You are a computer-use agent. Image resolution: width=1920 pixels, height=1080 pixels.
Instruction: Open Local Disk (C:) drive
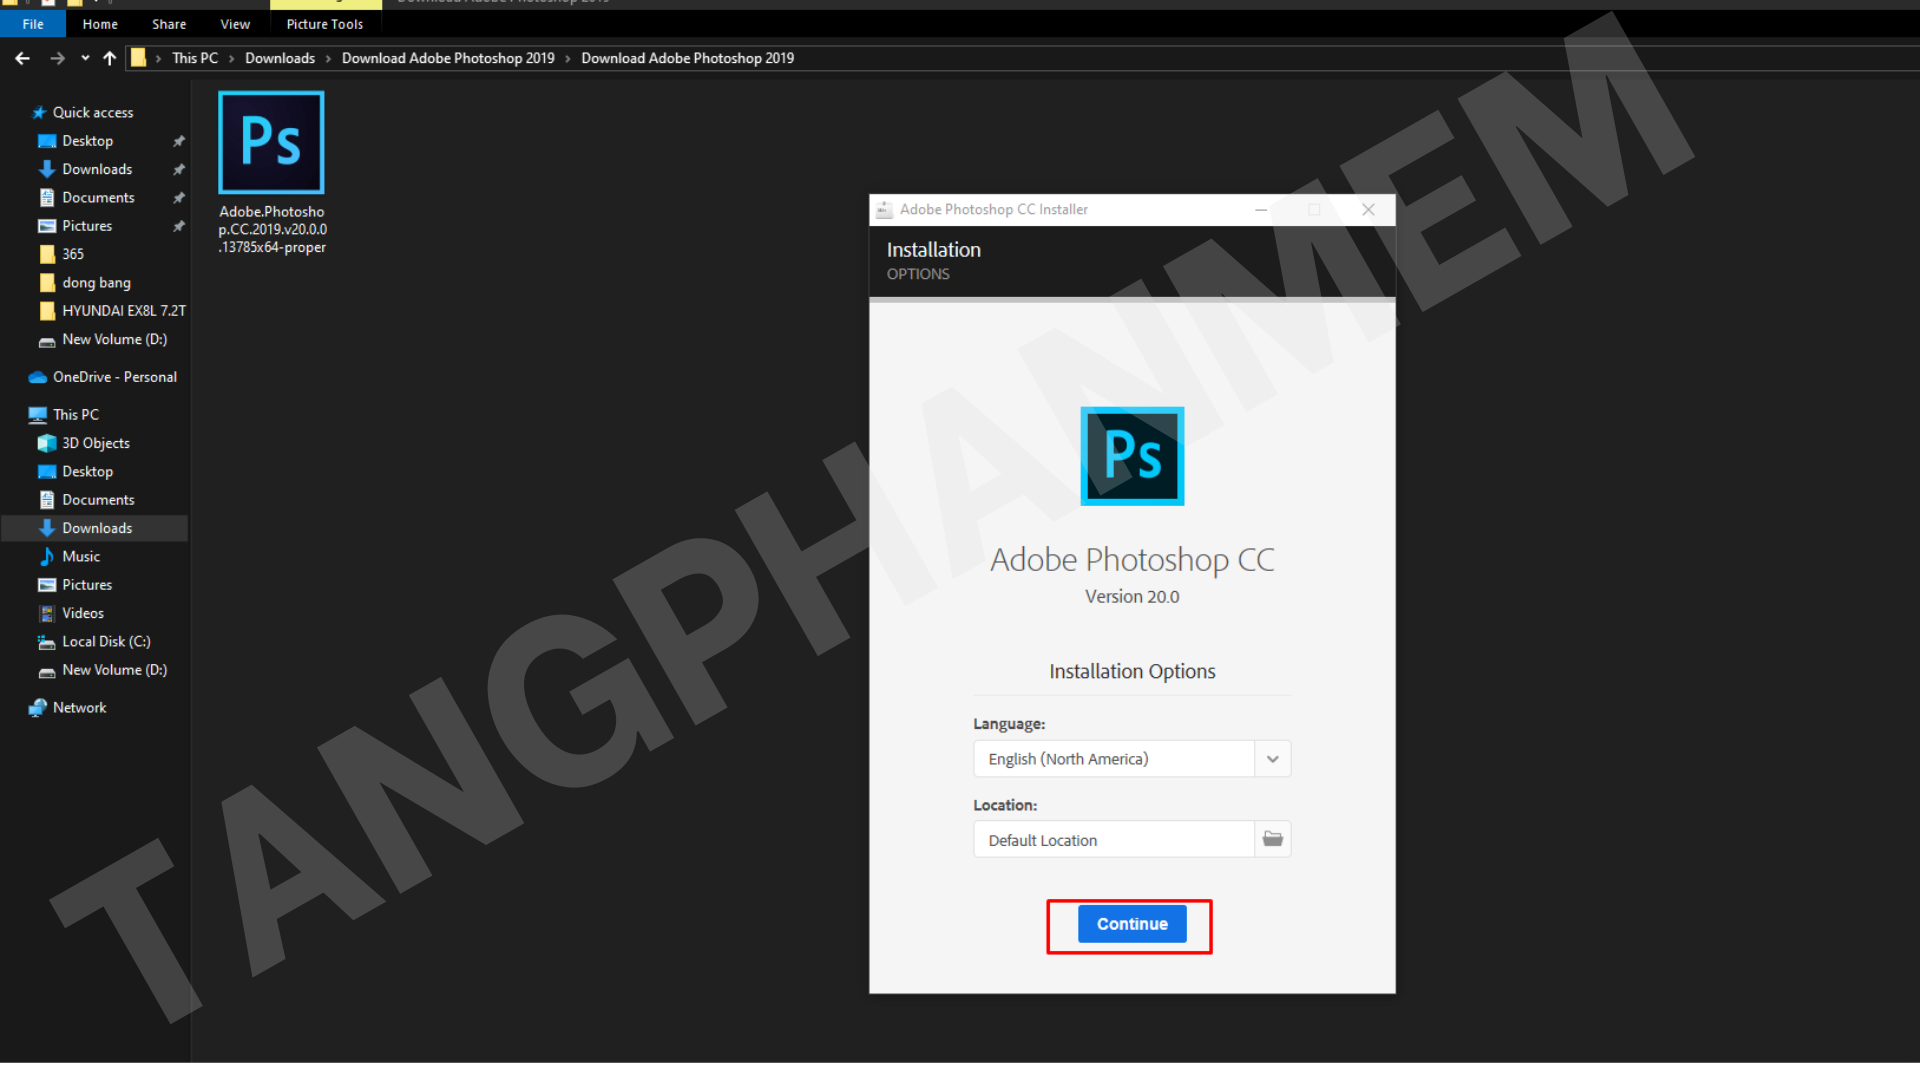105,641
